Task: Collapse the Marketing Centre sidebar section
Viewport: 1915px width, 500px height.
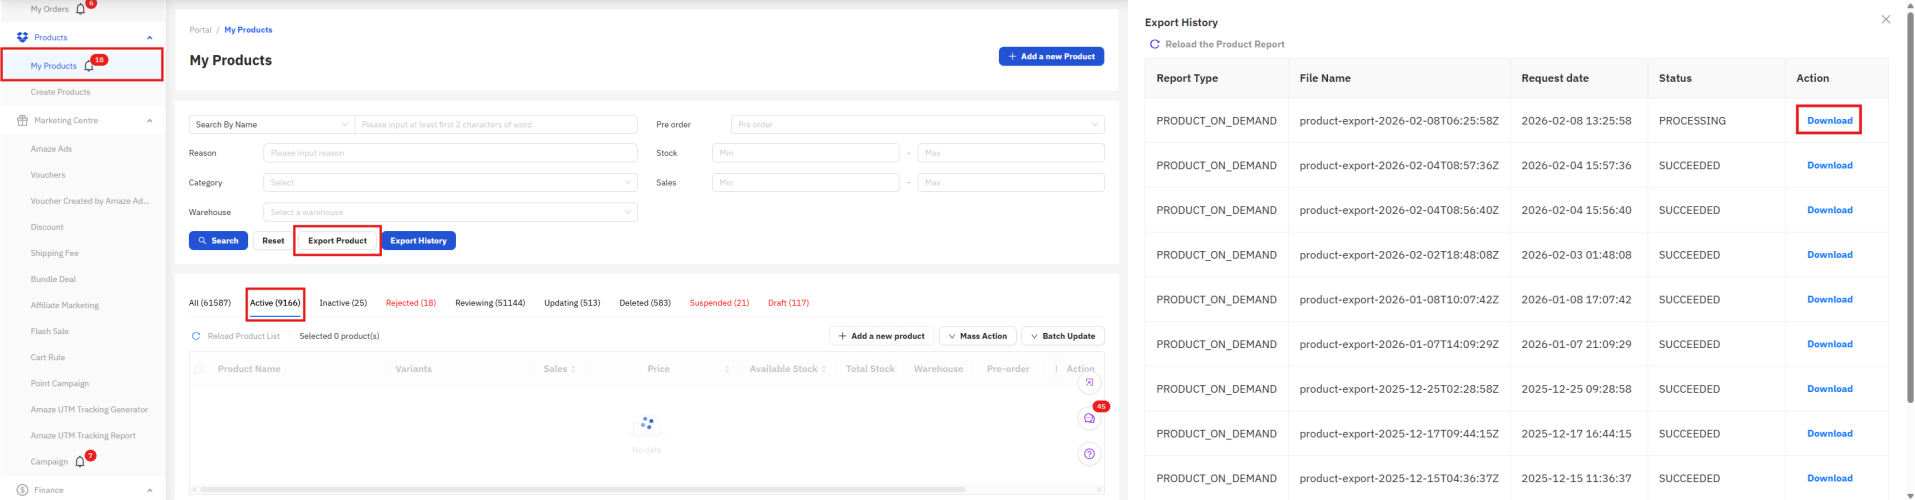Action: coord(150,121)
